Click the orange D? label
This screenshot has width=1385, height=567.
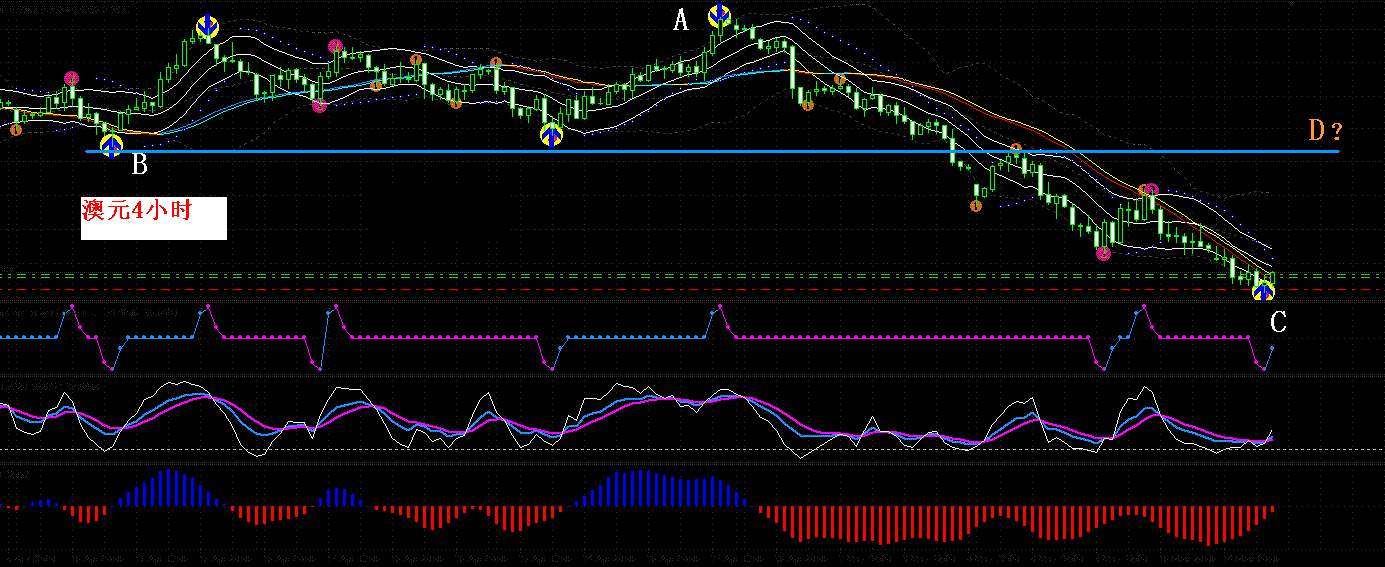(1325, 130)
